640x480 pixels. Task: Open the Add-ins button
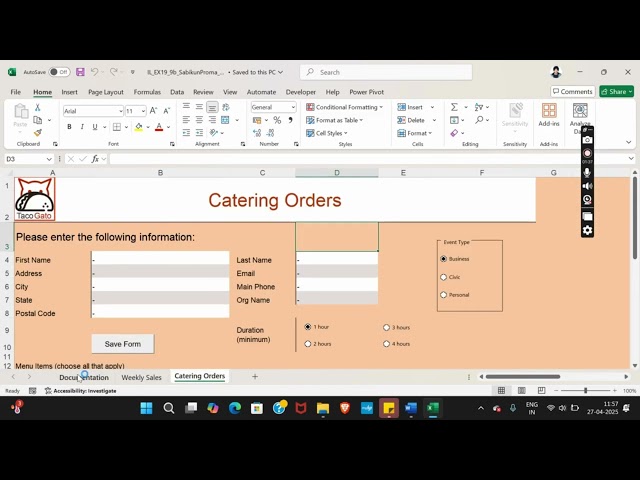pos(549,115)
